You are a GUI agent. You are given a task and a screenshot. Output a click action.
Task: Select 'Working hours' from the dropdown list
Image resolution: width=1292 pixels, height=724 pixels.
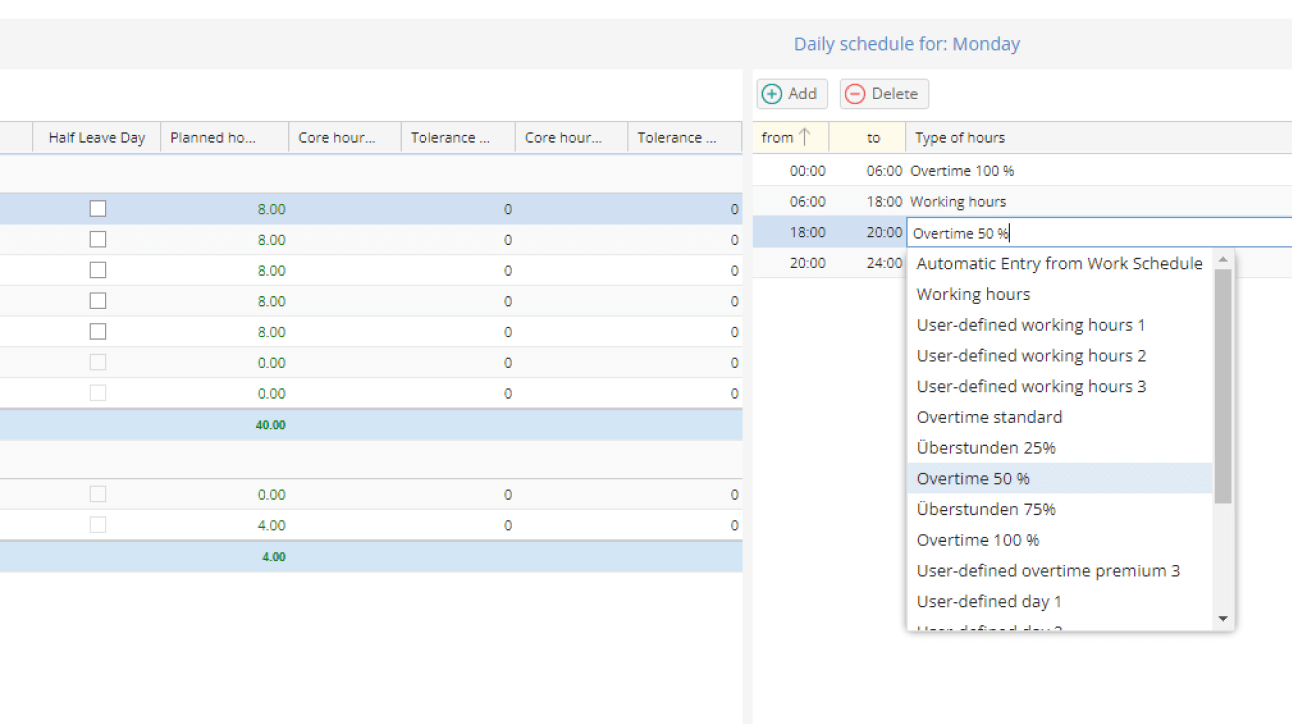973,294
